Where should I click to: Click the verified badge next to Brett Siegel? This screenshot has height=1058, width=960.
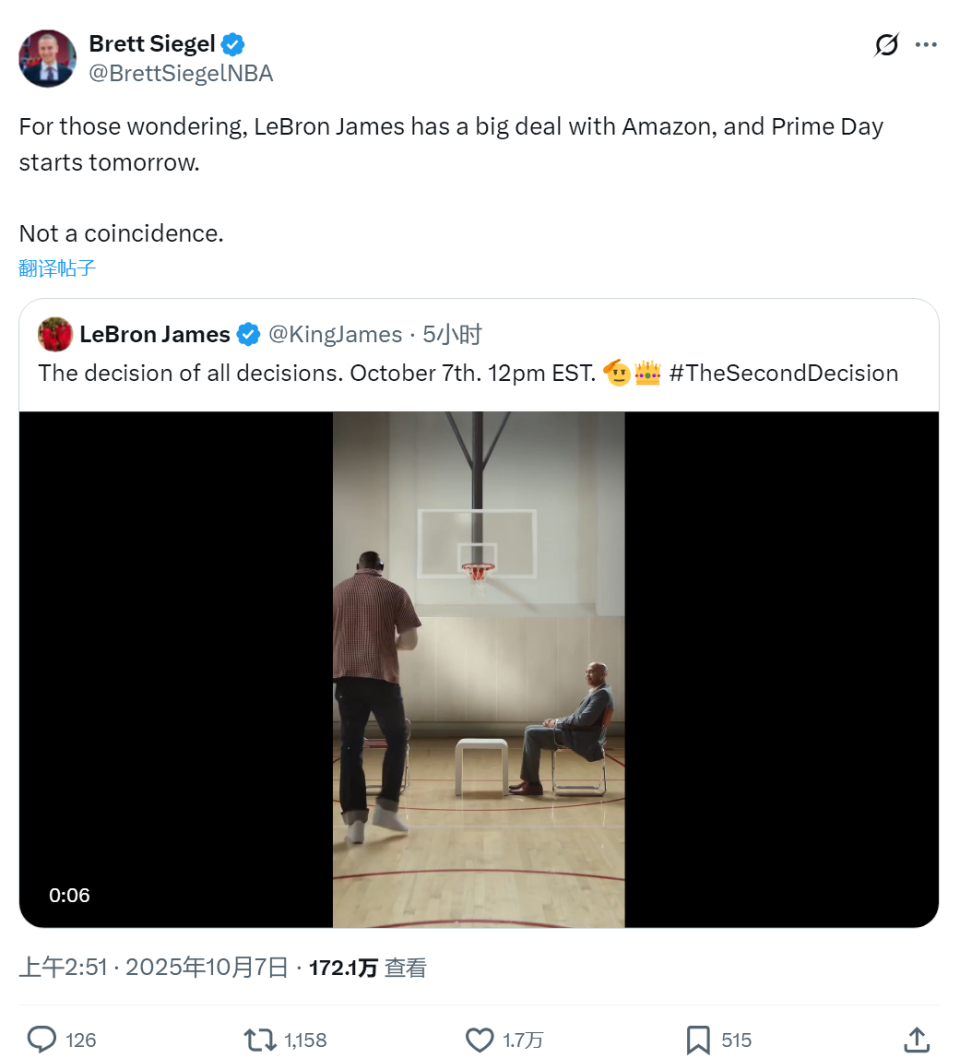pyautogui.click(x=234, y=44)
